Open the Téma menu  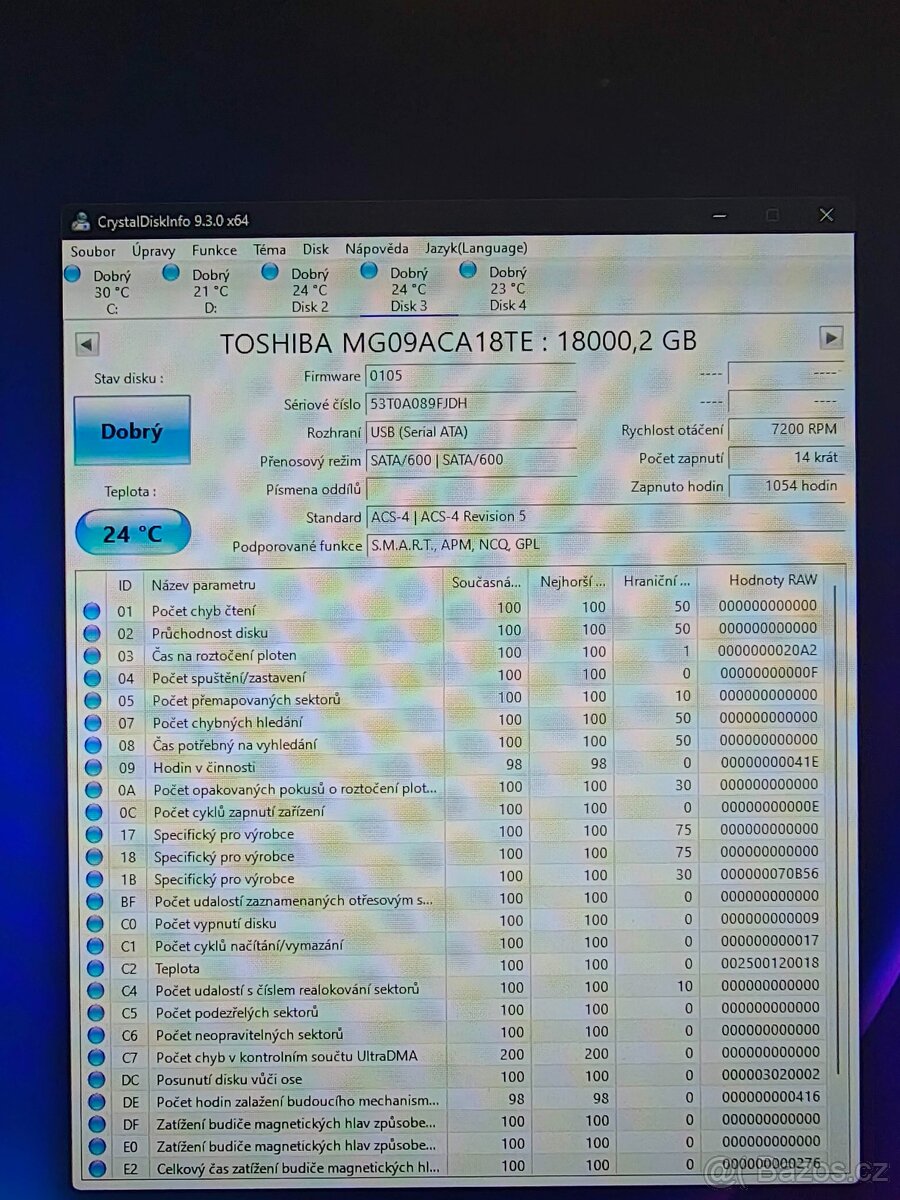pyautogui.click(x=268, y=248)
